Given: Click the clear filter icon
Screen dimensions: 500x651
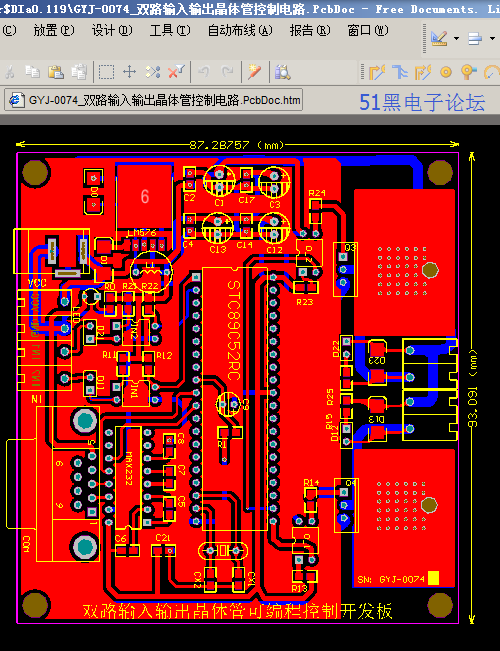Looking at the screenshot, I should (x=176, y=72).
